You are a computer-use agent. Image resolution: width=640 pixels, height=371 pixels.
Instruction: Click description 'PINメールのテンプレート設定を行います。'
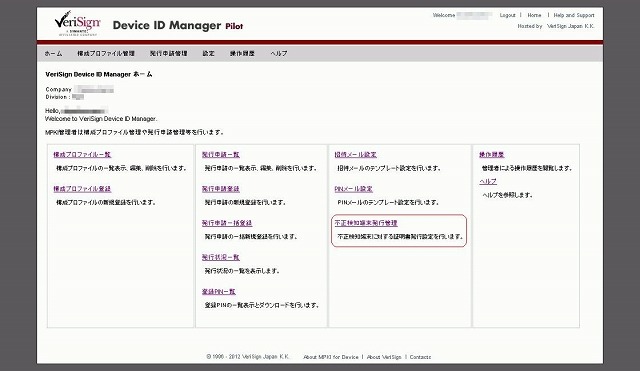(388, 202)
